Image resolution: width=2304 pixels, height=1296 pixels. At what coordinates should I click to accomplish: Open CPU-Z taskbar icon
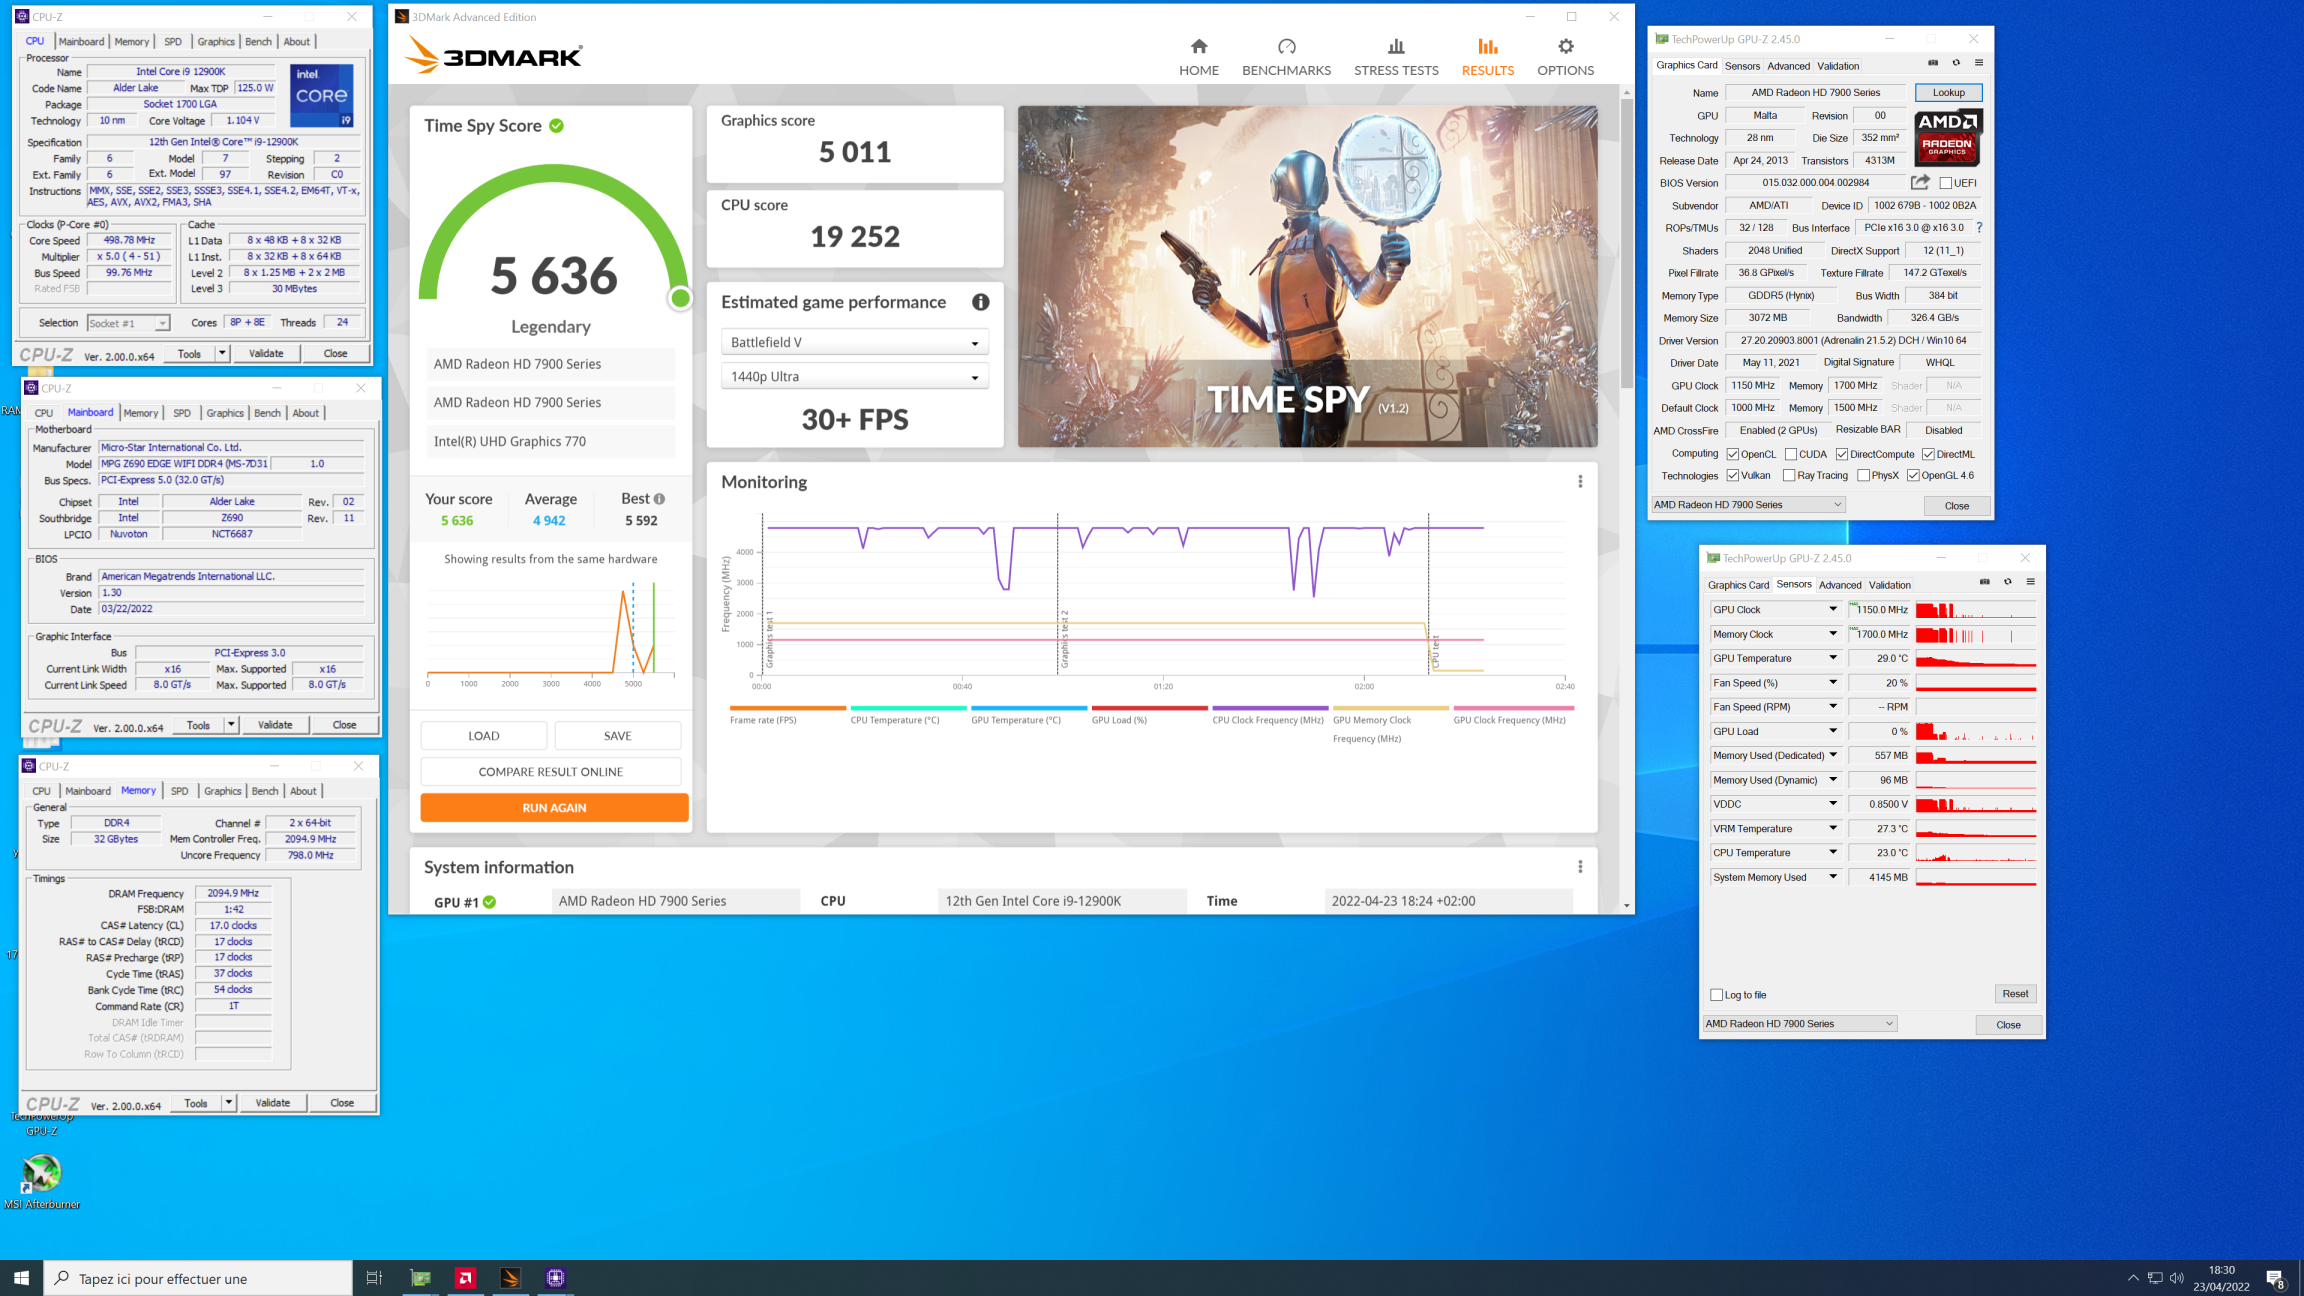555,1278
